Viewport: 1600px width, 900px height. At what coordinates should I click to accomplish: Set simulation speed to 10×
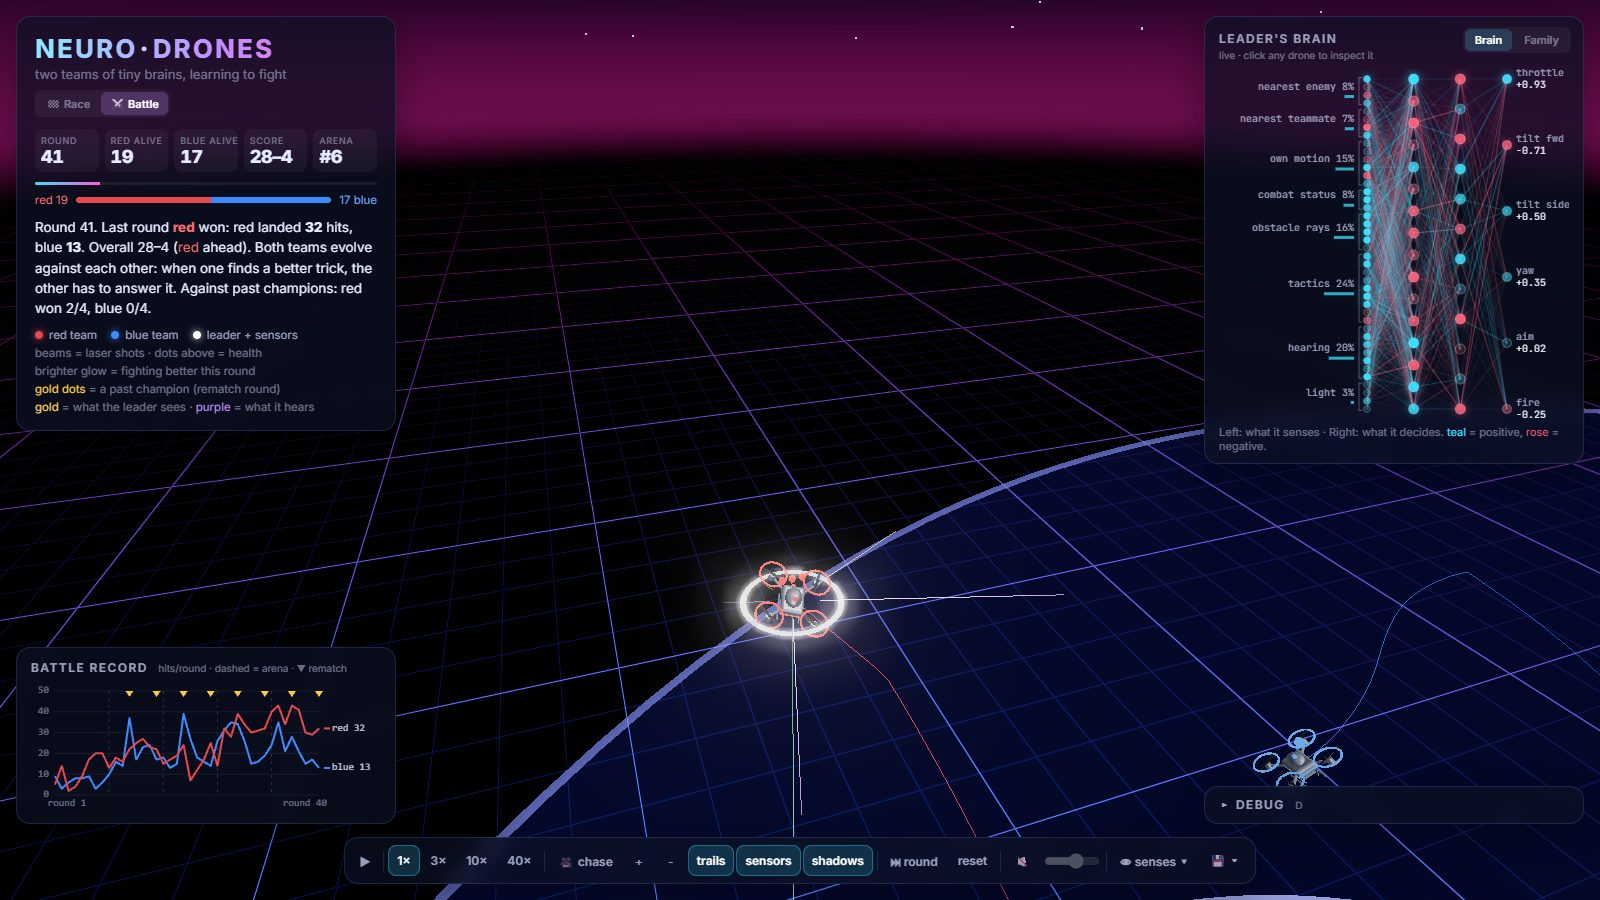tap(476, 861)
